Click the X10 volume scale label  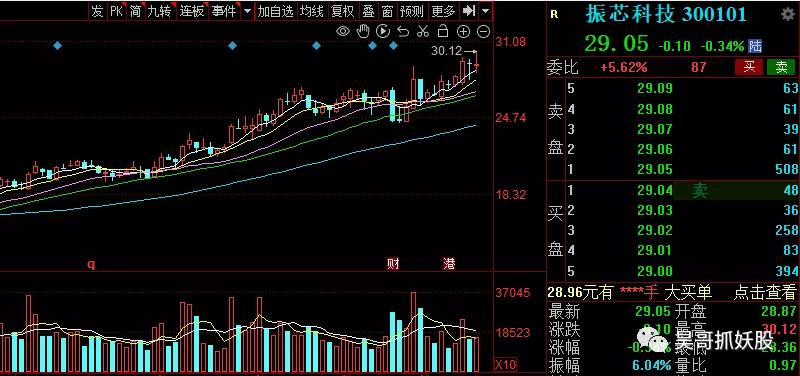[506, 365]
